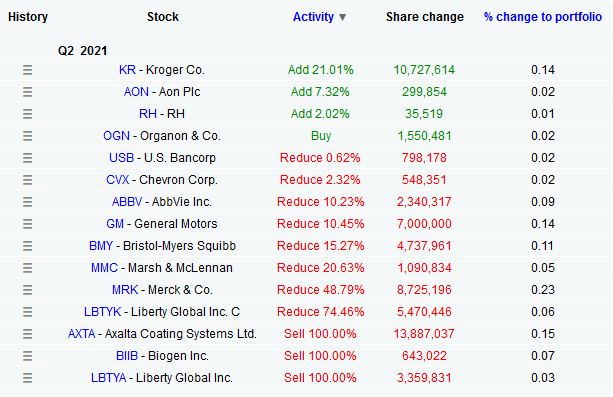
Task: Open history icon for Aon Plc row
Action: pyautogui.click(x=27, y=92)
